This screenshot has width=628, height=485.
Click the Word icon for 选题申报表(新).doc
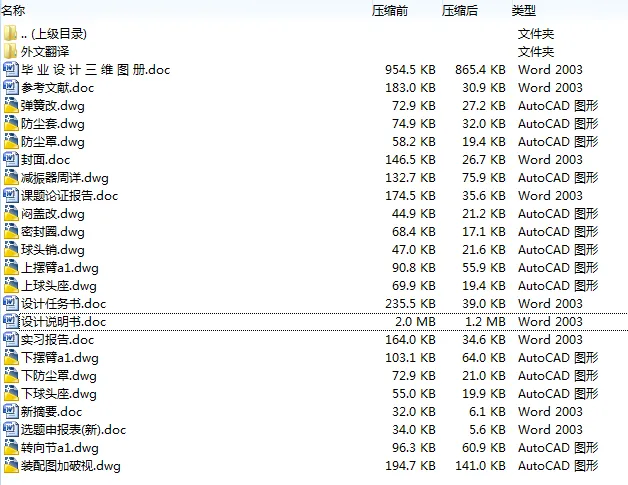[x=11, y=430]
